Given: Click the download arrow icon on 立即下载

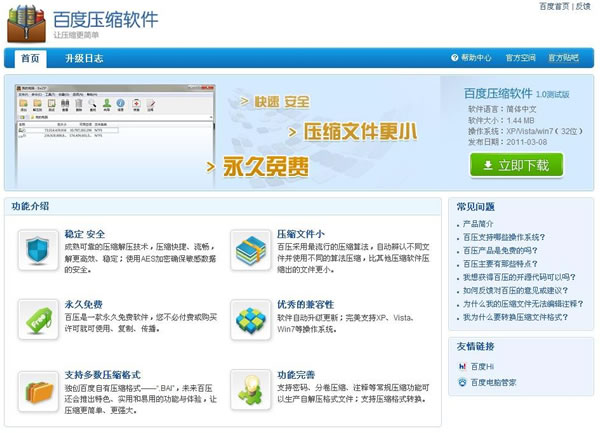Looking at the screenshot, I should pos(488,165).
